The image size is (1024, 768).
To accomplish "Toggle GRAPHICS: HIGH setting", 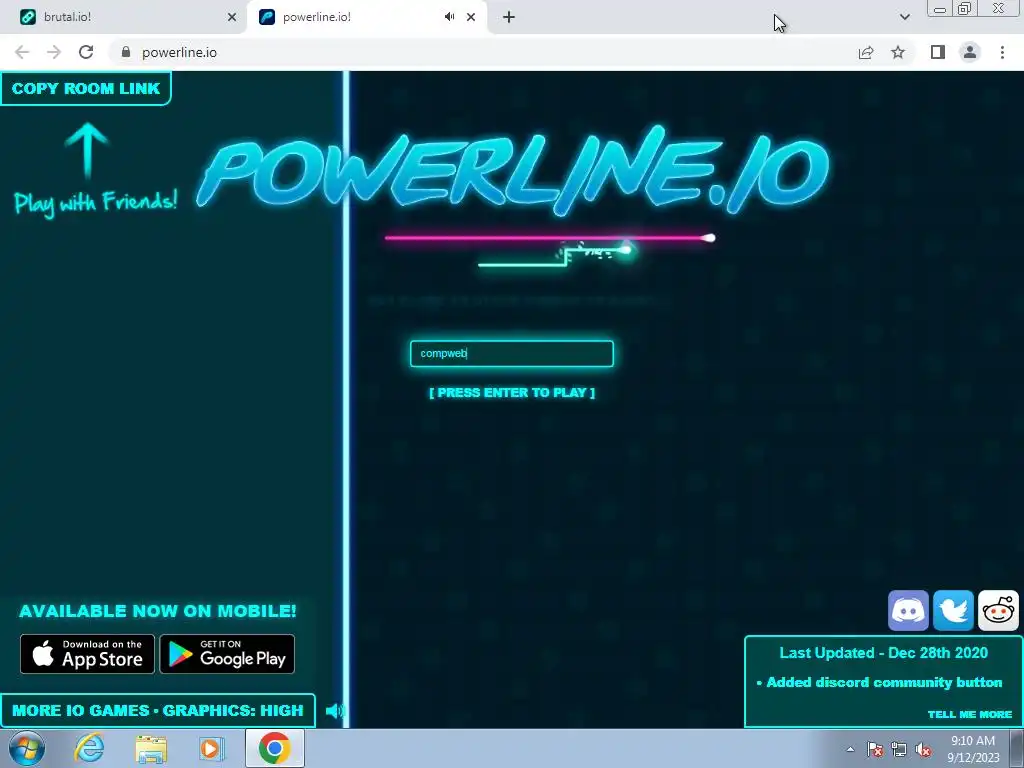I will click(233, 711).
